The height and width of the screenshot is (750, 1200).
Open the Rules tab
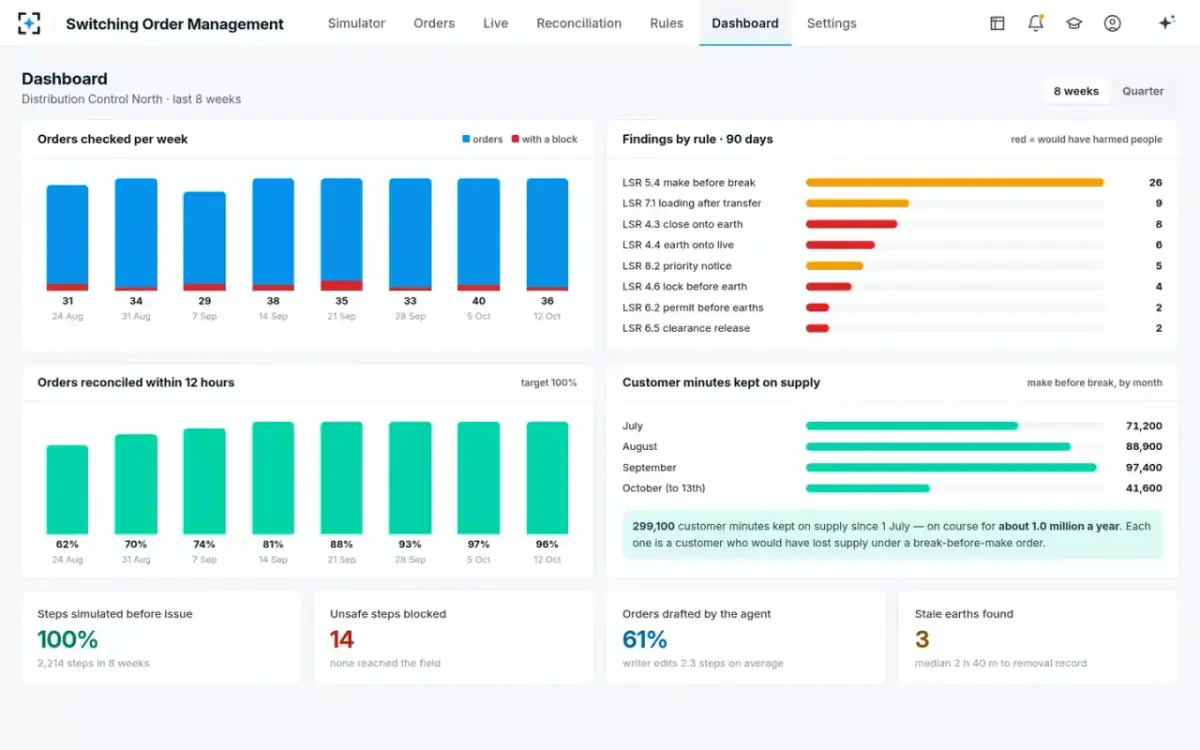(667, 23)
